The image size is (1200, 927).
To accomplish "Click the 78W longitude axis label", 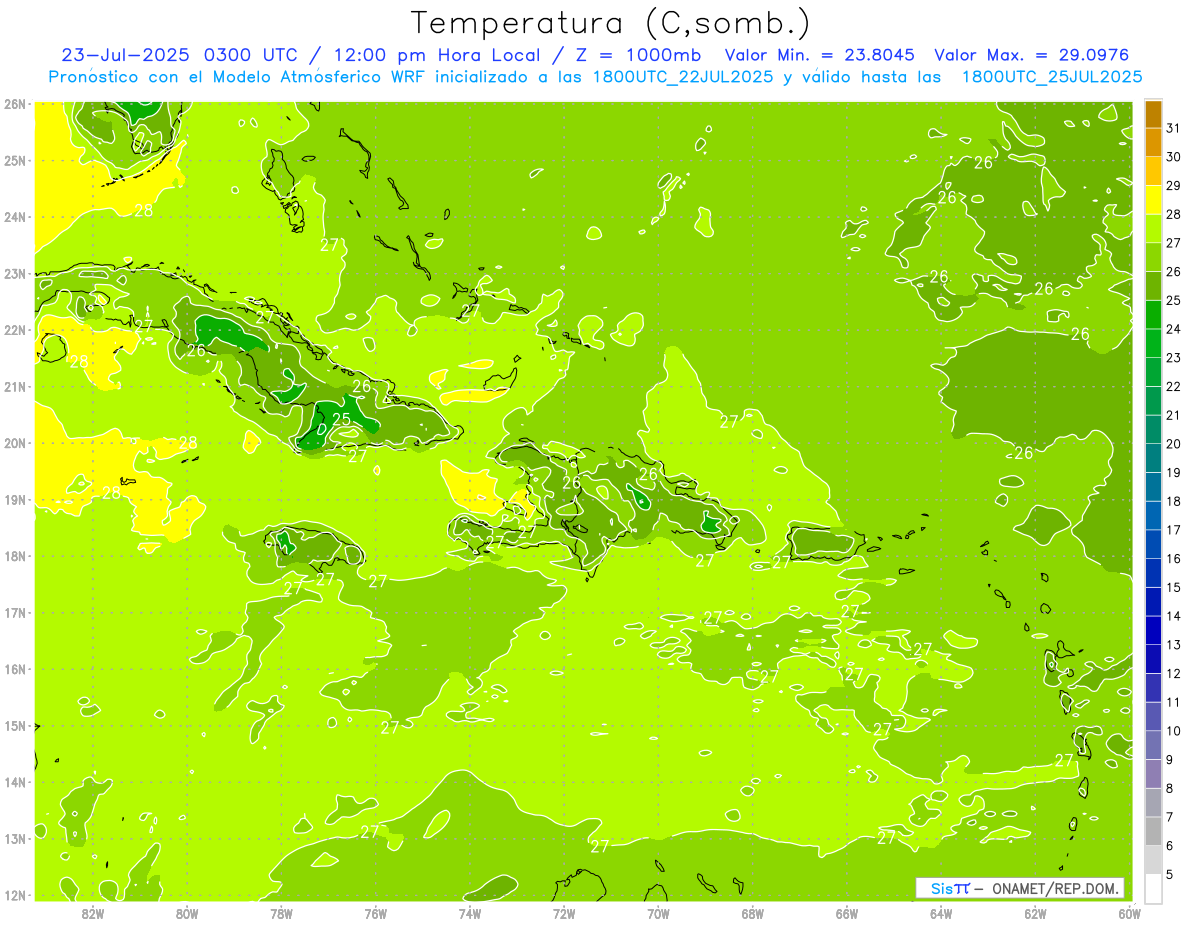I will 281,912.
